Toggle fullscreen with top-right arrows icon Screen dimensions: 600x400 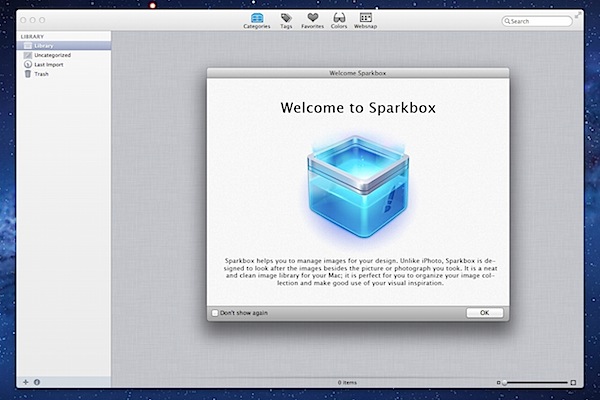578,15
